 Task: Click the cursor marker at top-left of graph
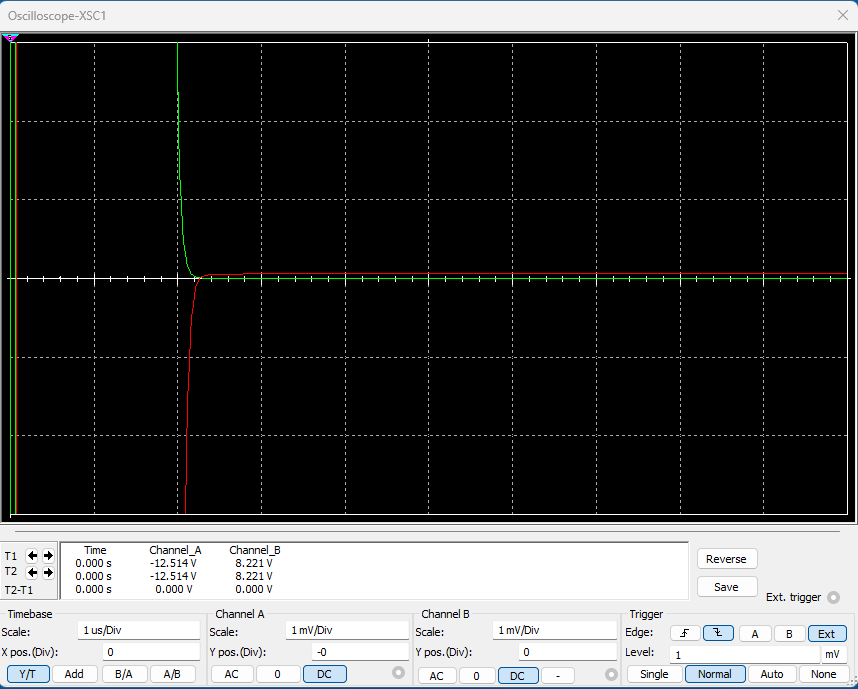point(11,38)
